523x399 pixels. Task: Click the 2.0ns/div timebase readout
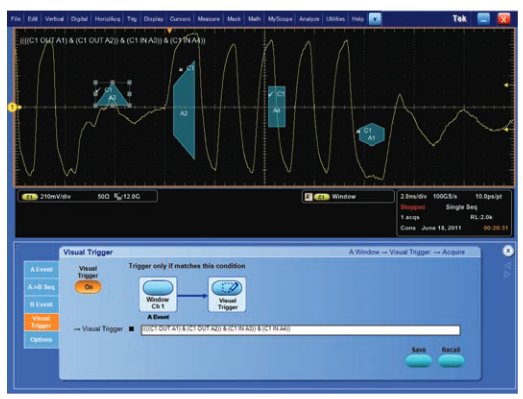click(414, 196)
